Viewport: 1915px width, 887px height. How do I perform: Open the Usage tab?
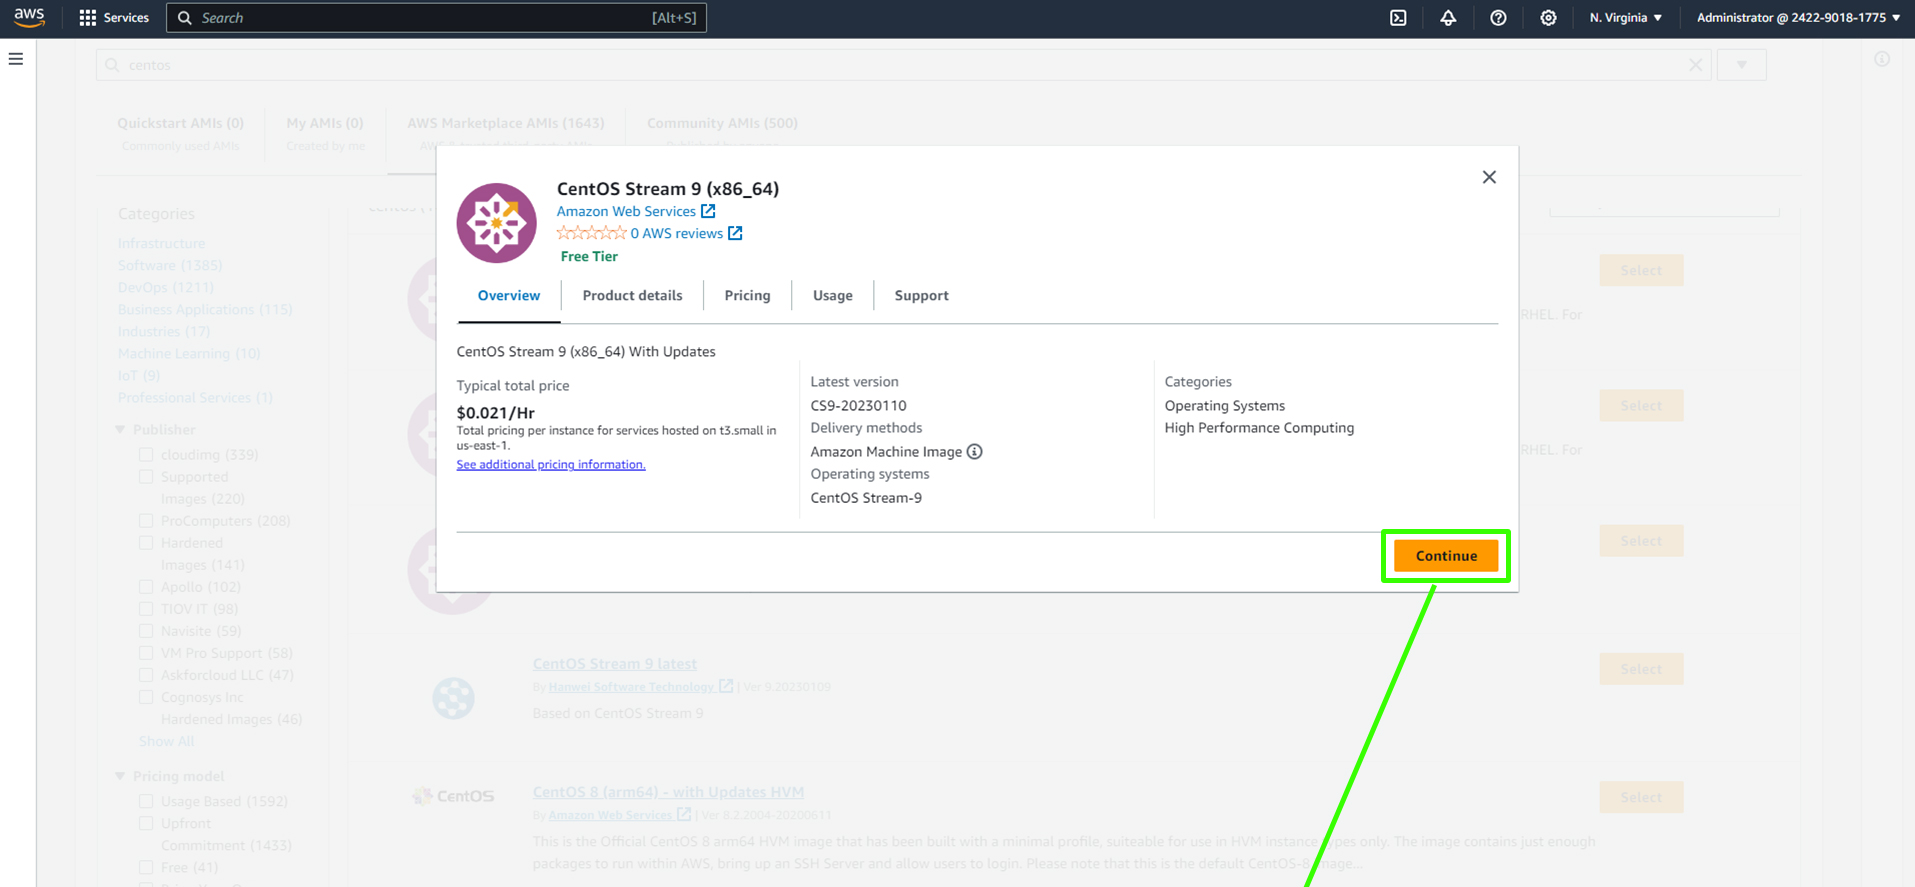(833, 296)
